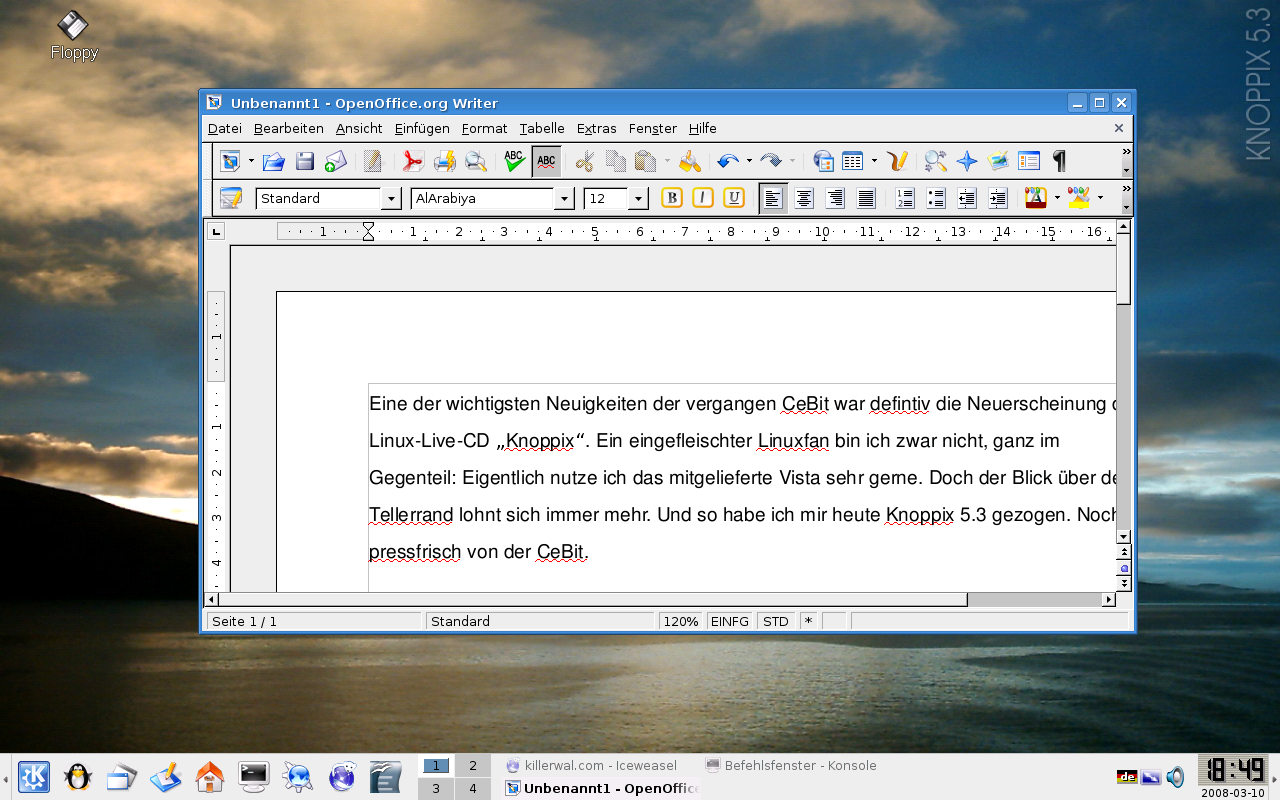
Task: Center the paragraph
Action: click(x=804, y=198)
